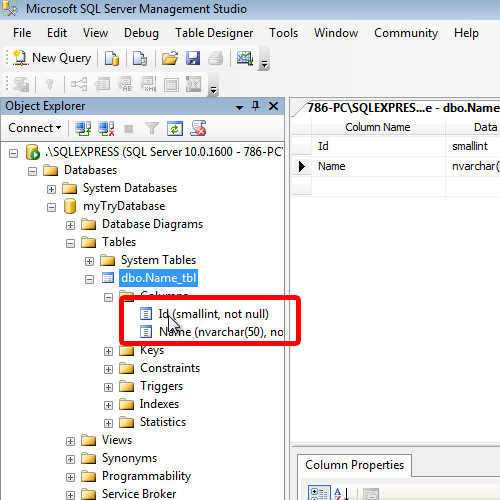Click the Generate Change Script icon

[x=21, y=84]
